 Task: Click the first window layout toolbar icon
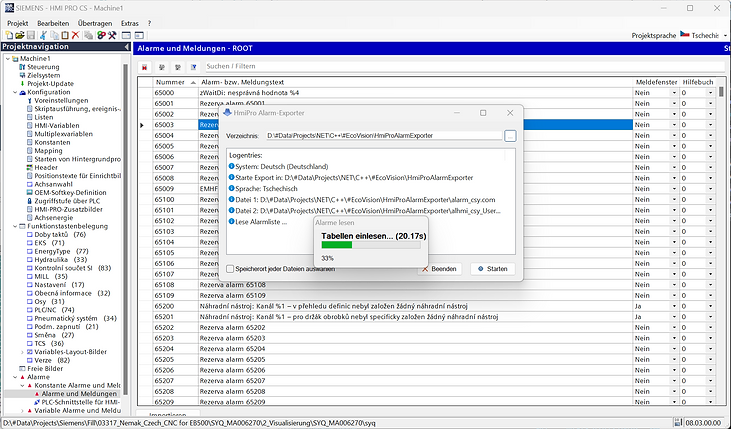click(x=126, y=35)
